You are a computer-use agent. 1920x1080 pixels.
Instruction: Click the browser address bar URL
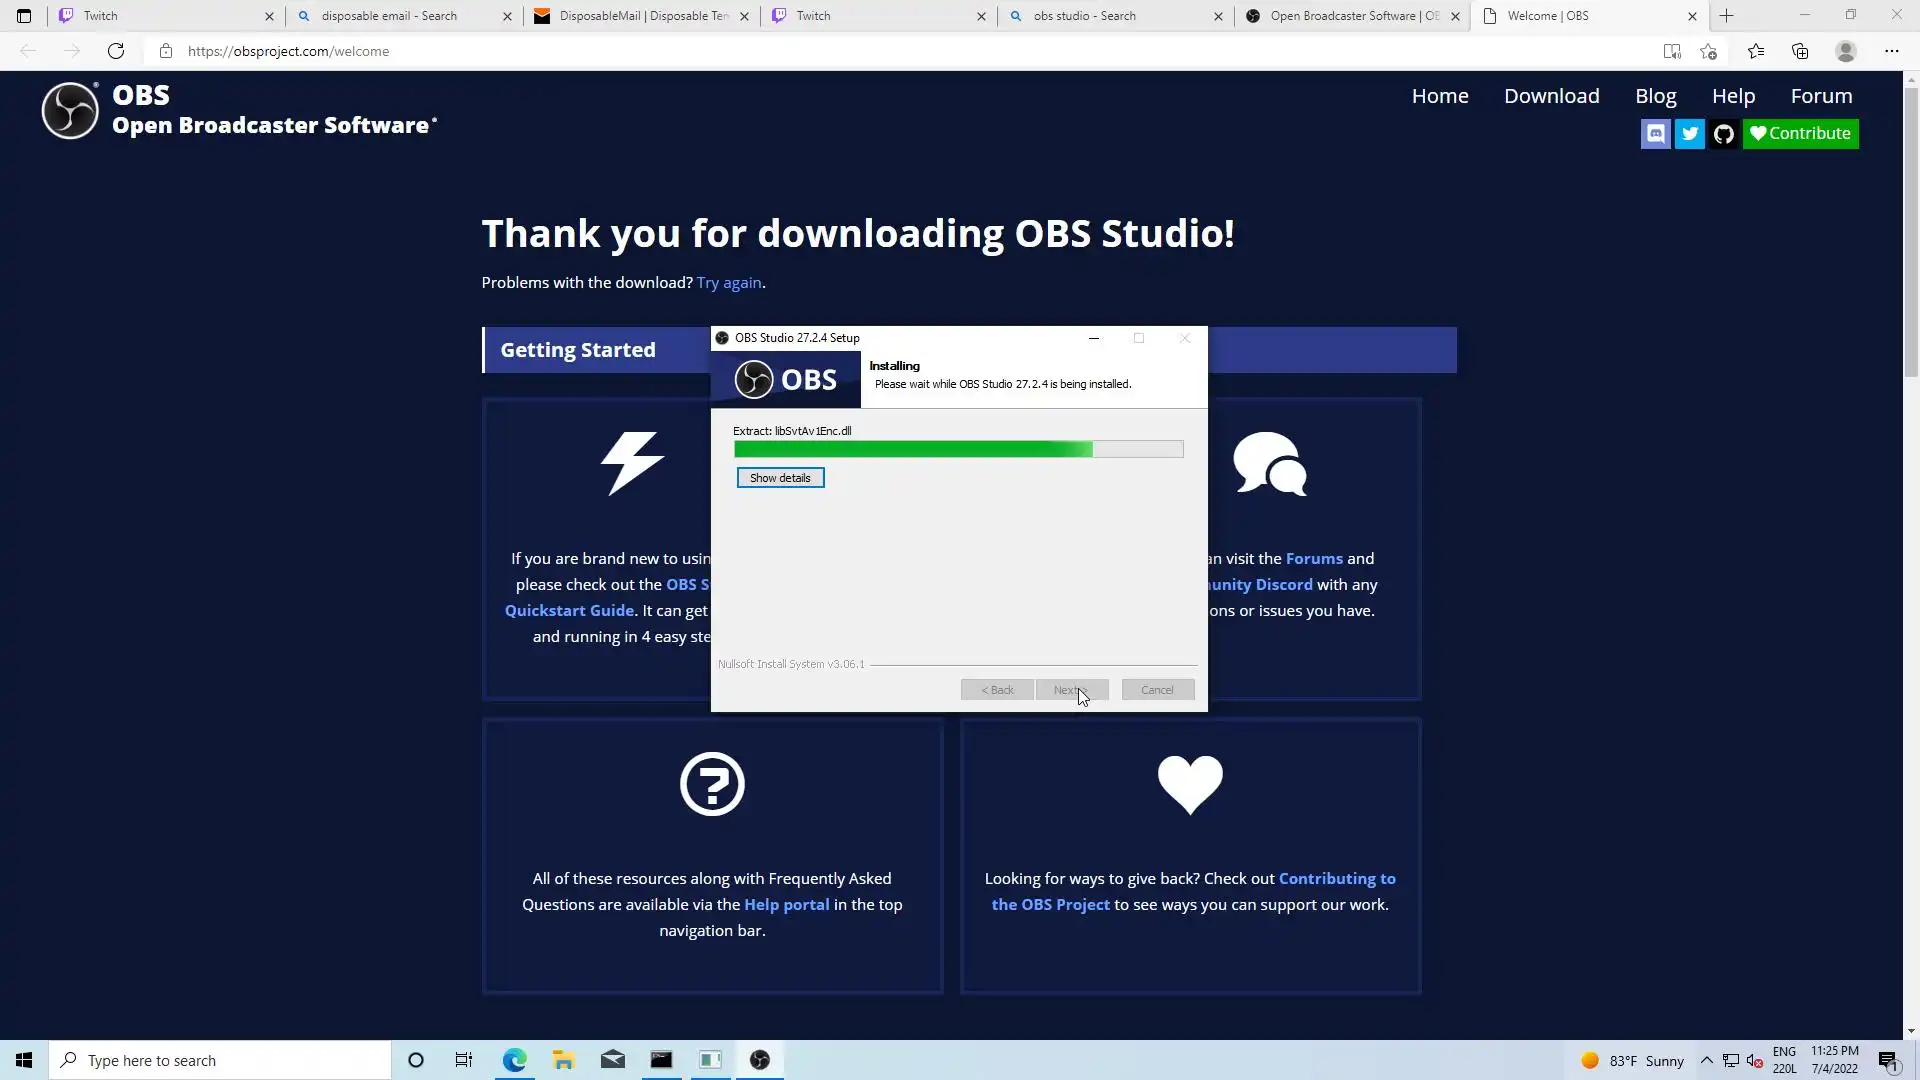tap(288, 51)
